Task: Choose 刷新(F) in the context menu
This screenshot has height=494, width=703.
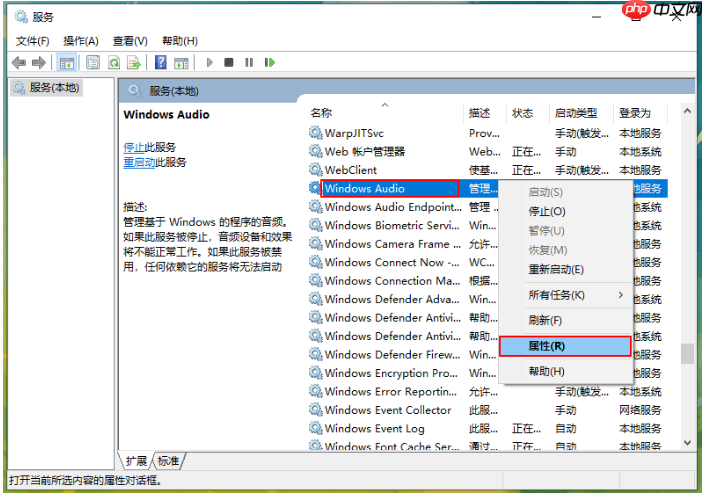Action: click(x=565, y=320)
